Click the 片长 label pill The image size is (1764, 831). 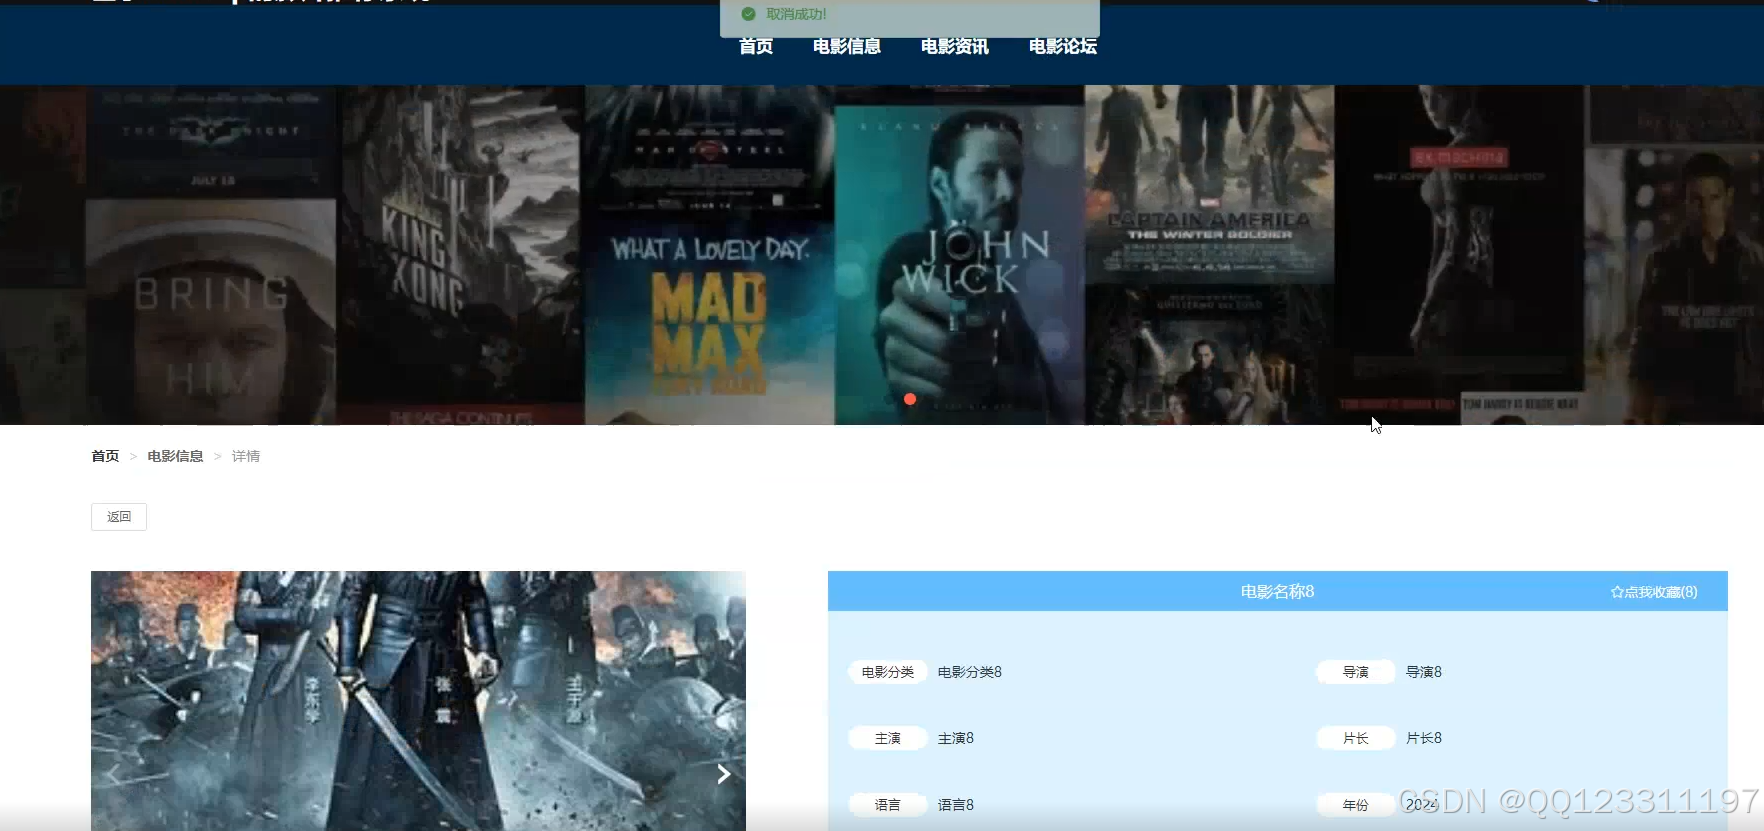pos(1356,738)
